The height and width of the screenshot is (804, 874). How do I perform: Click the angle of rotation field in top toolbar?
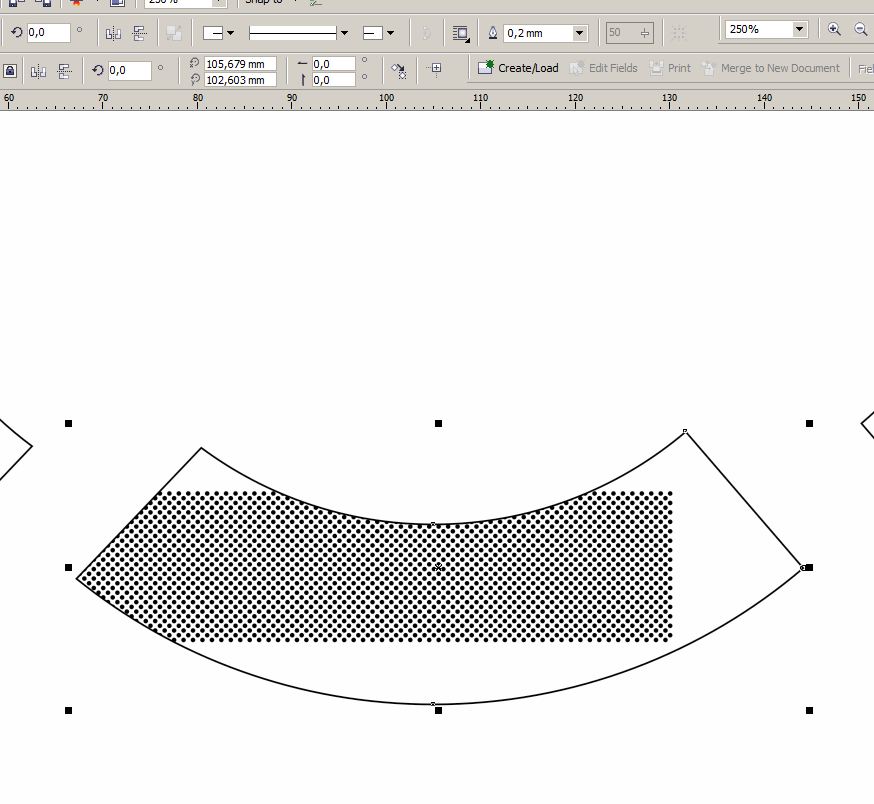click(48, 32)
